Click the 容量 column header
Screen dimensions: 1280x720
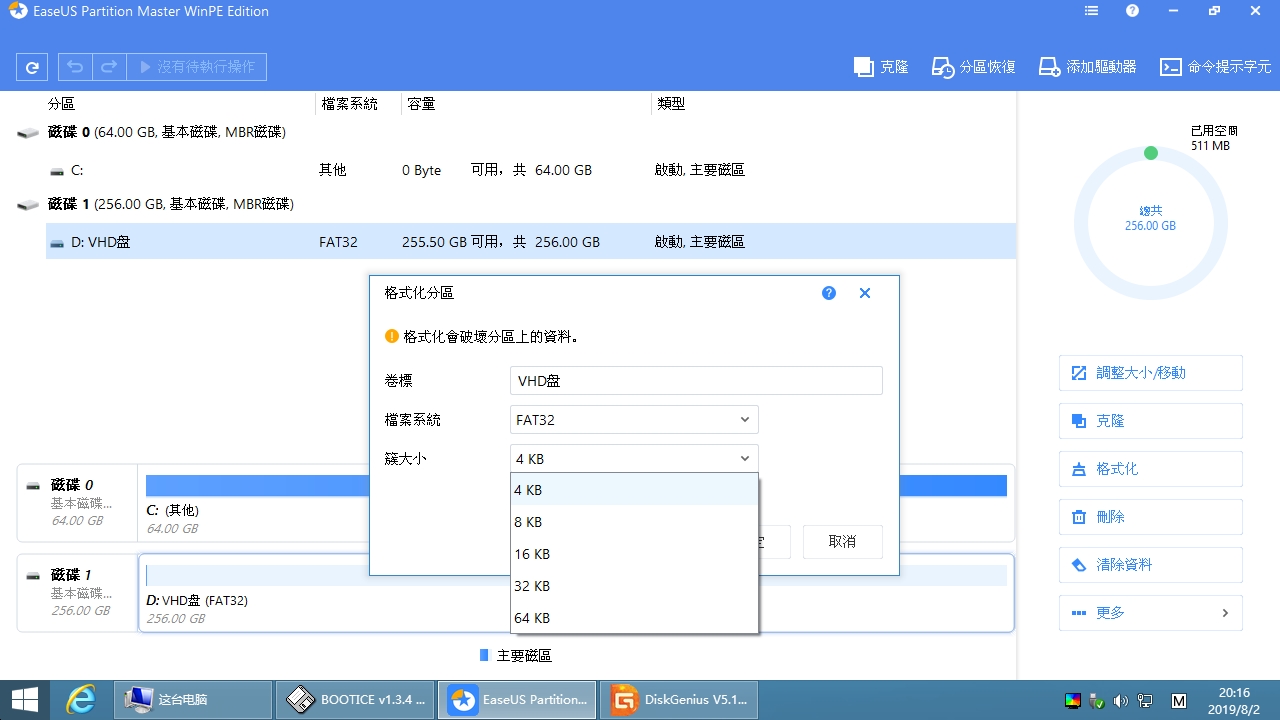[421, 104]
